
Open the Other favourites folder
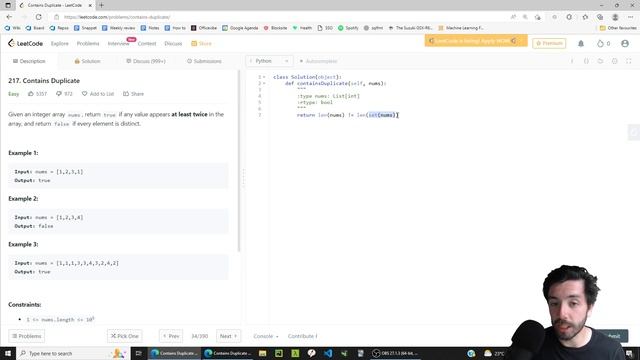click(618, 28)
